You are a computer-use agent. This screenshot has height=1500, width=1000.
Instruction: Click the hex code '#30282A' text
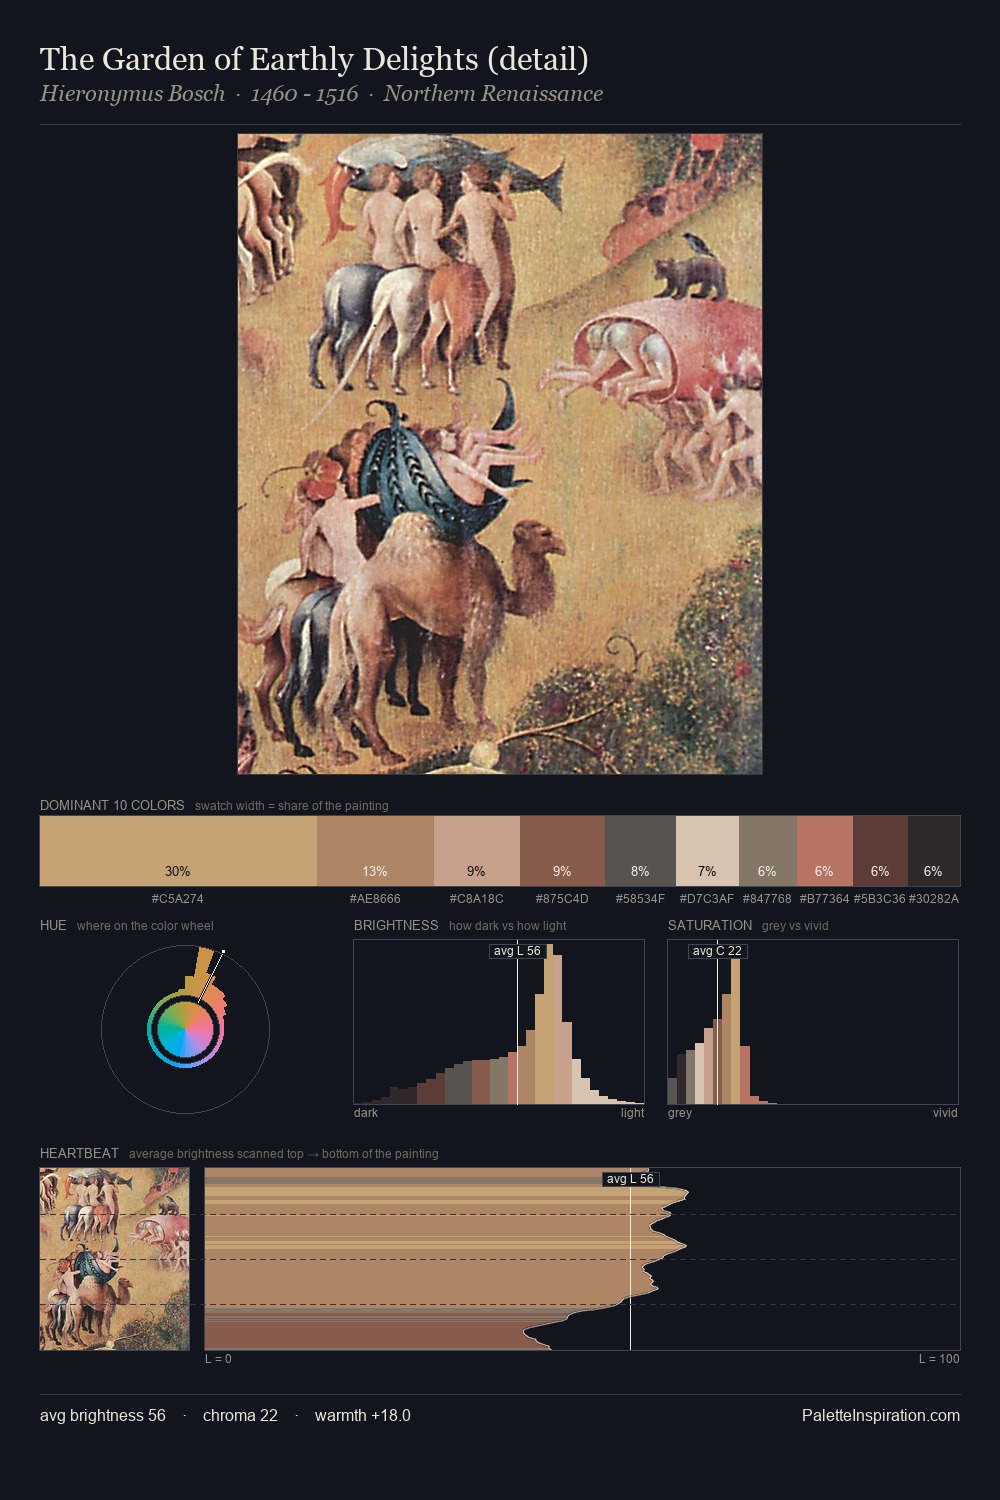pyautogui.click(x=934, y=898)
